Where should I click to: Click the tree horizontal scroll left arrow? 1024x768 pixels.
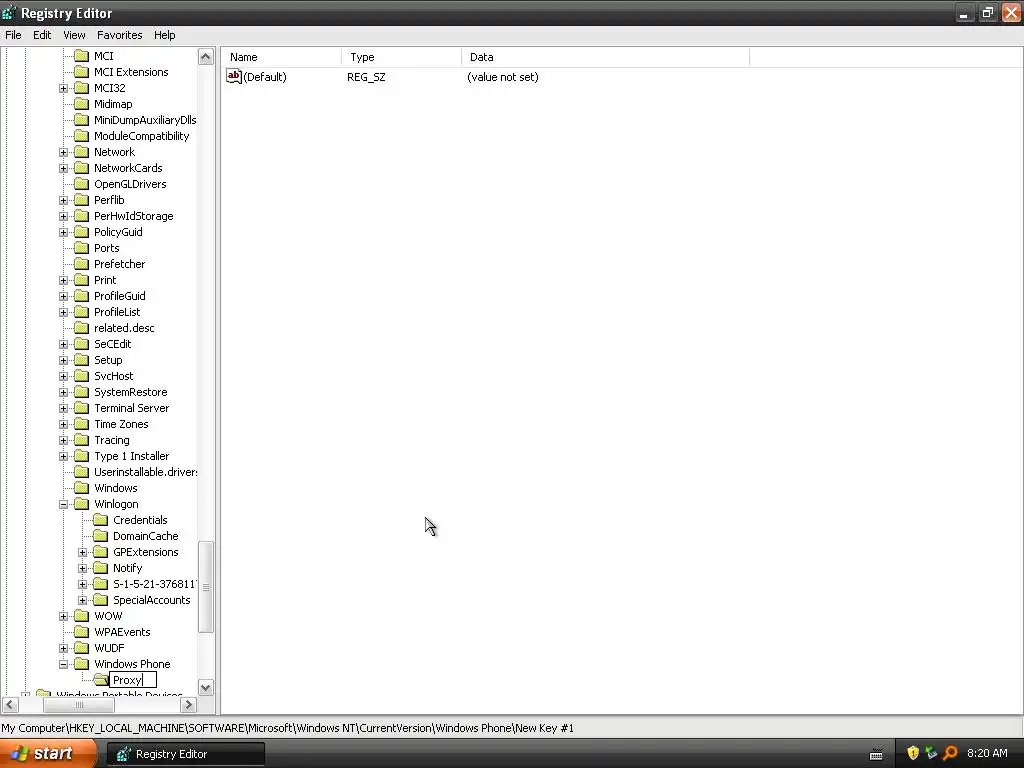[10, 705]
